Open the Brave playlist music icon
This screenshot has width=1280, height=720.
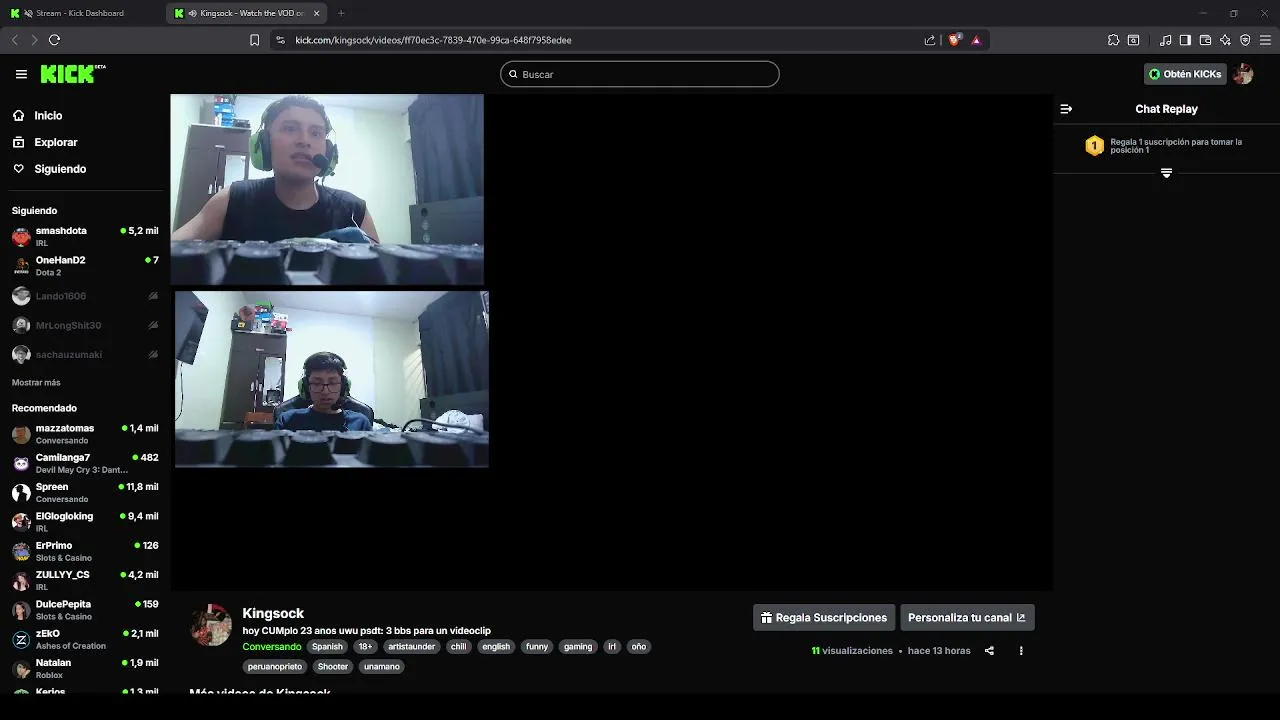tap(1165, 40)
